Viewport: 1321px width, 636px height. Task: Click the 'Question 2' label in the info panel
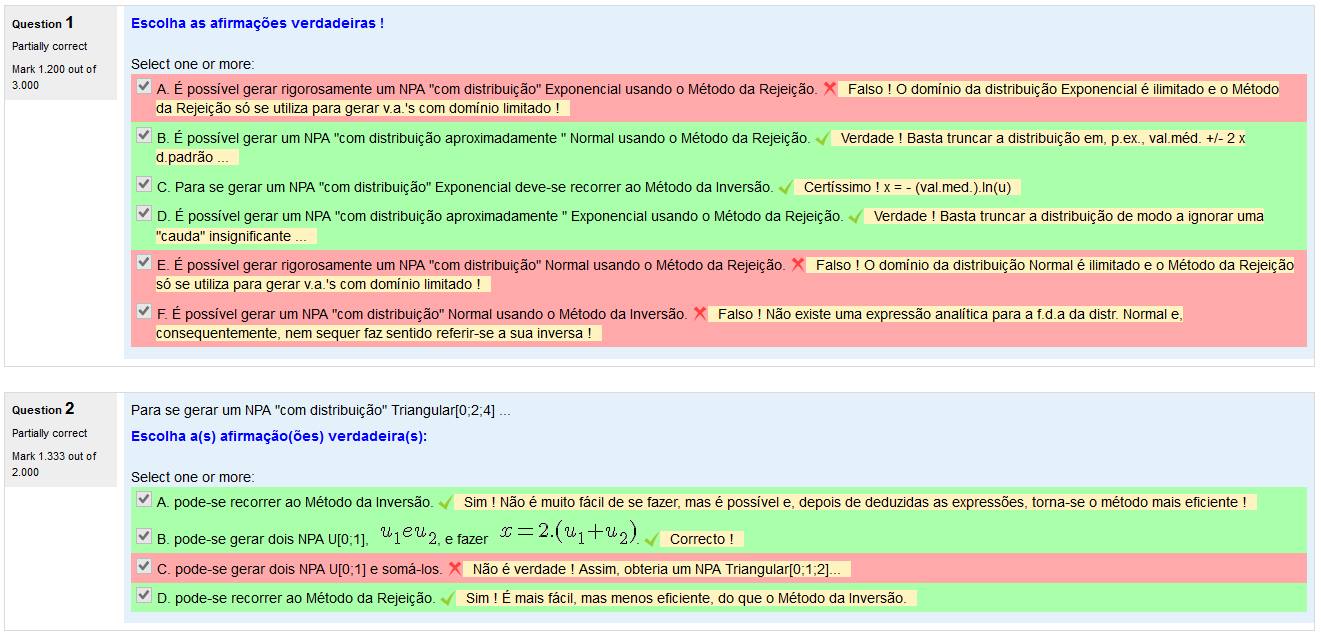[x=43, y=409]
